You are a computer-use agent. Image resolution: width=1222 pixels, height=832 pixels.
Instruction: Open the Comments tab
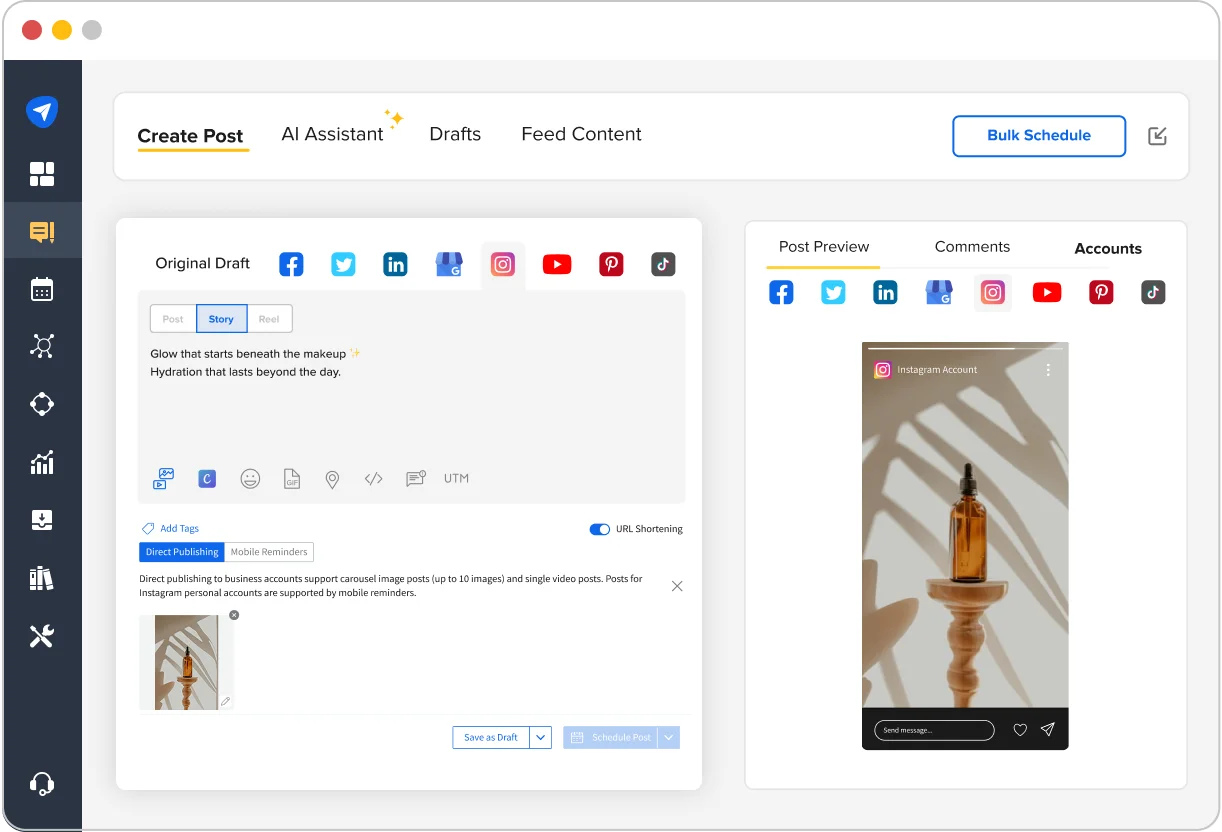coord(972,247)
